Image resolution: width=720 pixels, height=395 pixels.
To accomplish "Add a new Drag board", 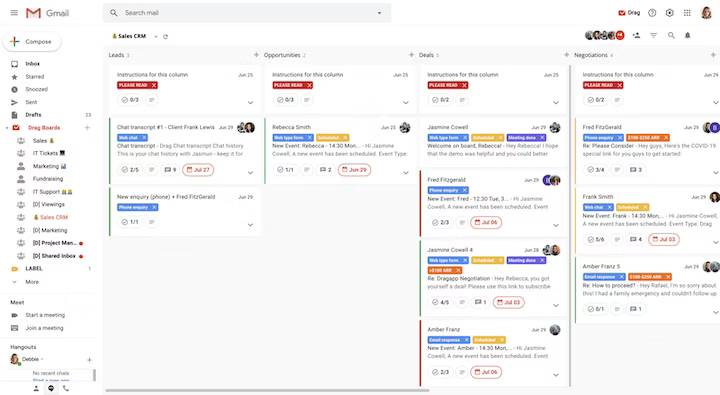I will (87, 128).
